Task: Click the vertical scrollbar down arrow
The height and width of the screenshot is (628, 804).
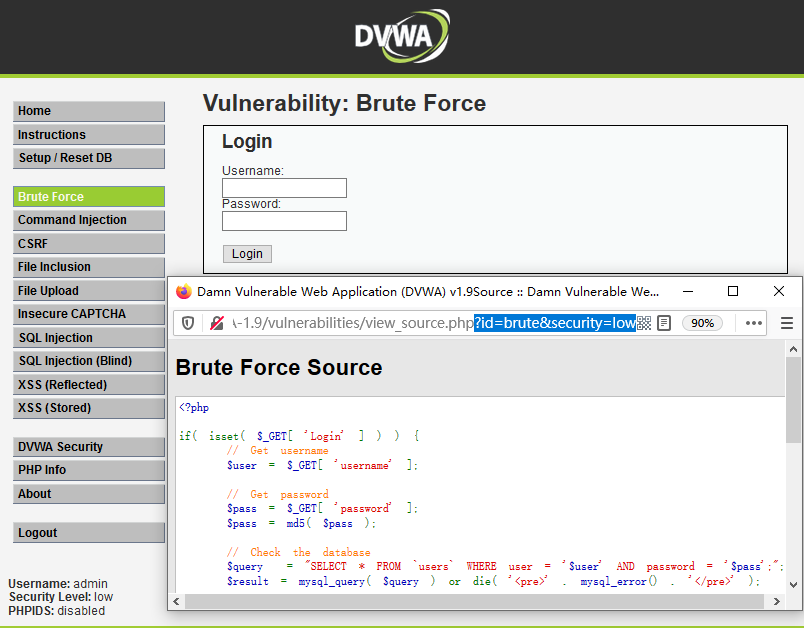Action: pos(793,584)
